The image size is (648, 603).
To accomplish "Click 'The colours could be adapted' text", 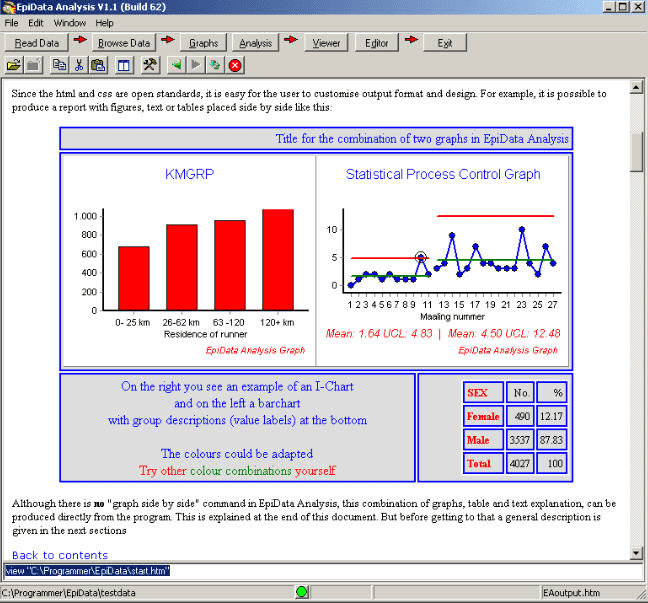I will point(237,454).
